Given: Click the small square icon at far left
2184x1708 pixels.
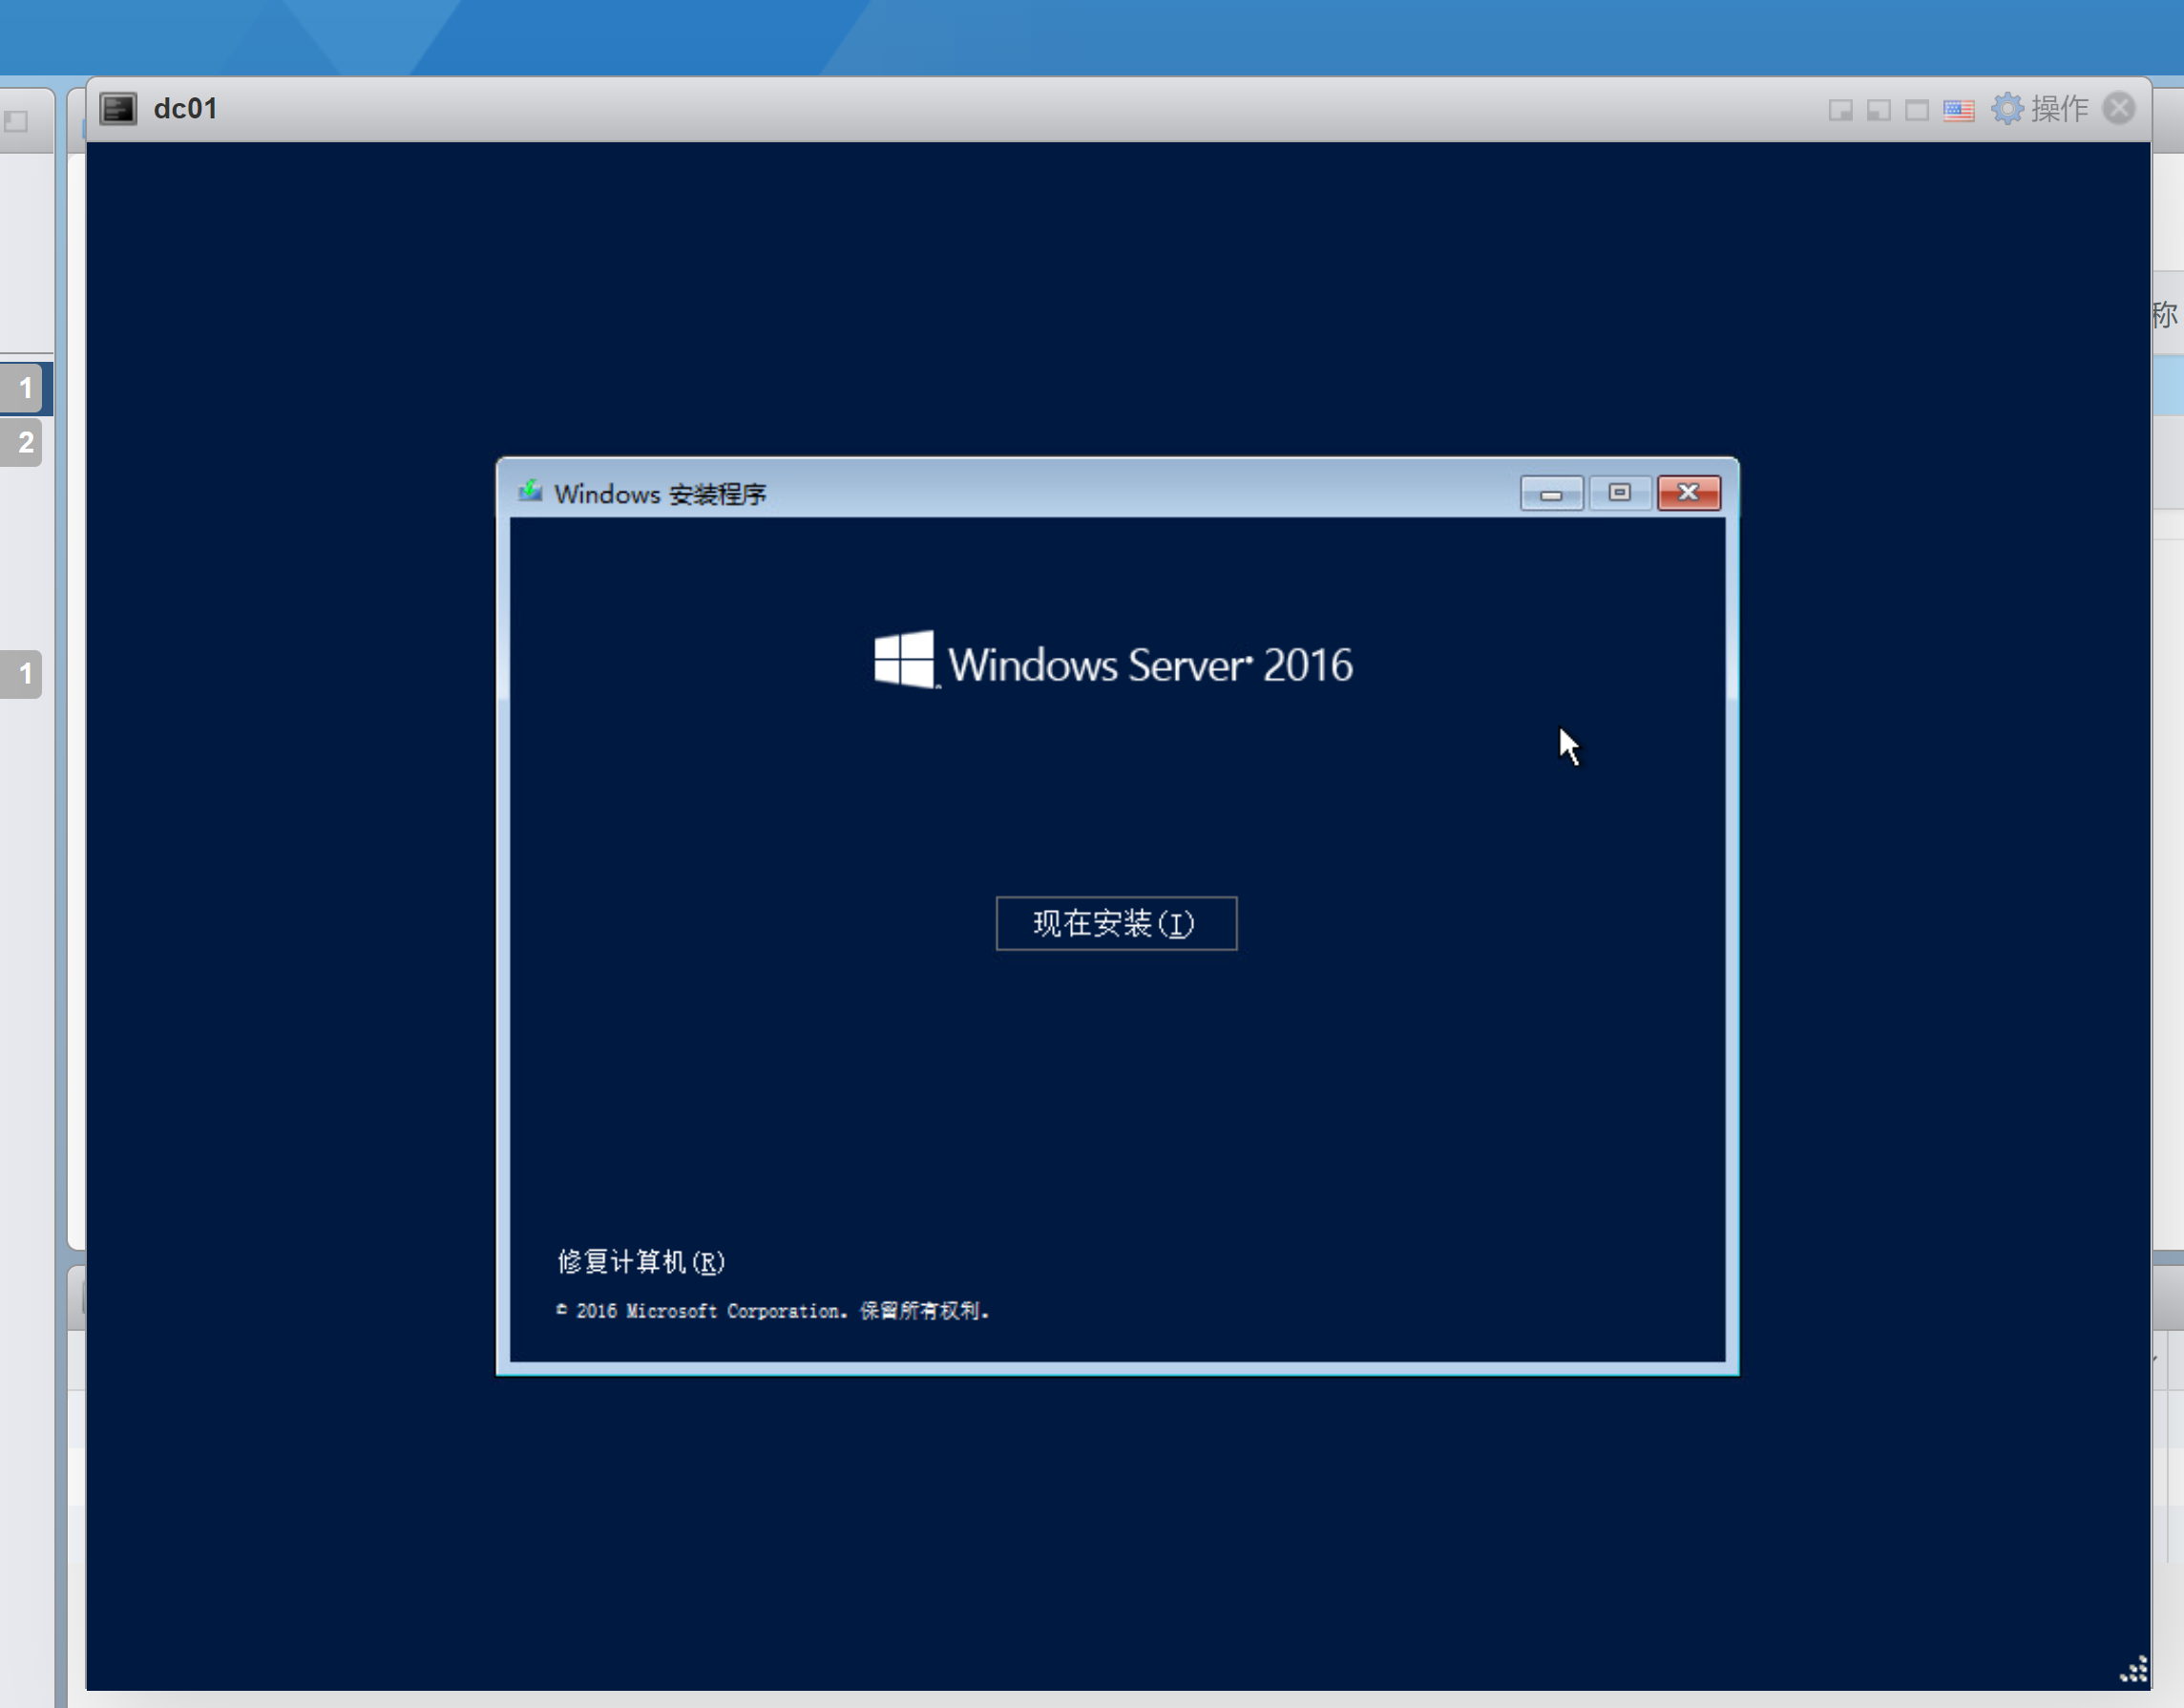Looking at the screenshot, I should click(x=16, y=121).
